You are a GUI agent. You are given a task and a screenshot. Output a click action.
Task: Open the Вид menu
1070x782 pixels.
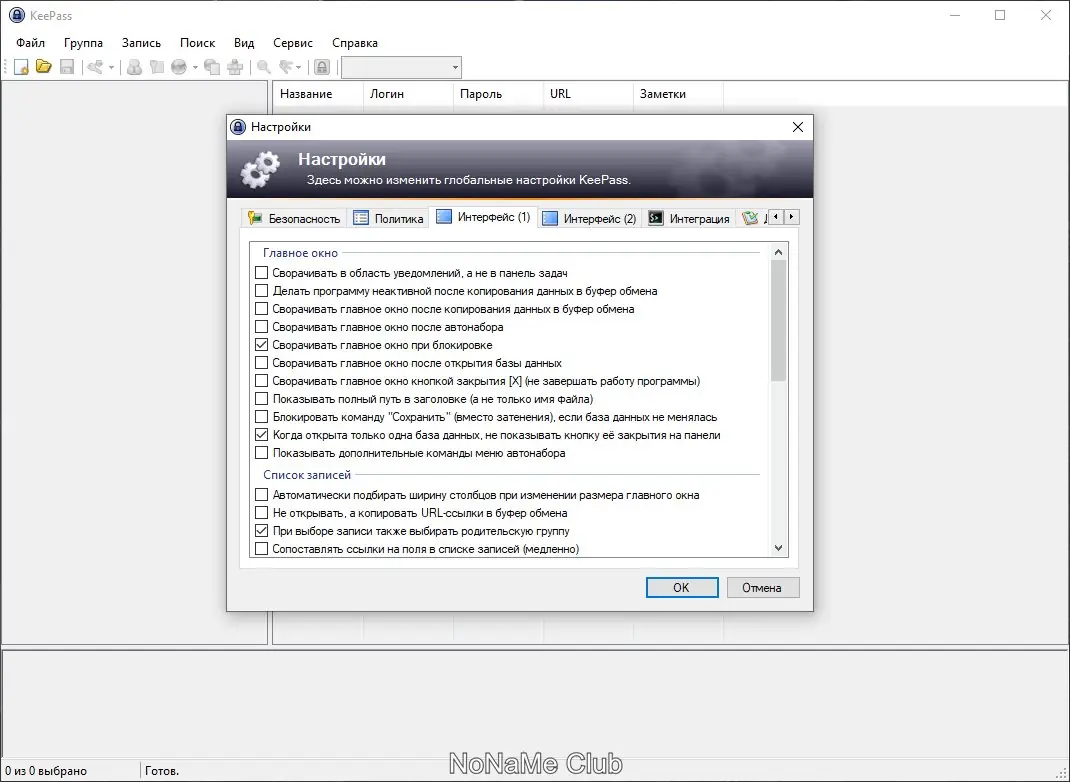244,42
